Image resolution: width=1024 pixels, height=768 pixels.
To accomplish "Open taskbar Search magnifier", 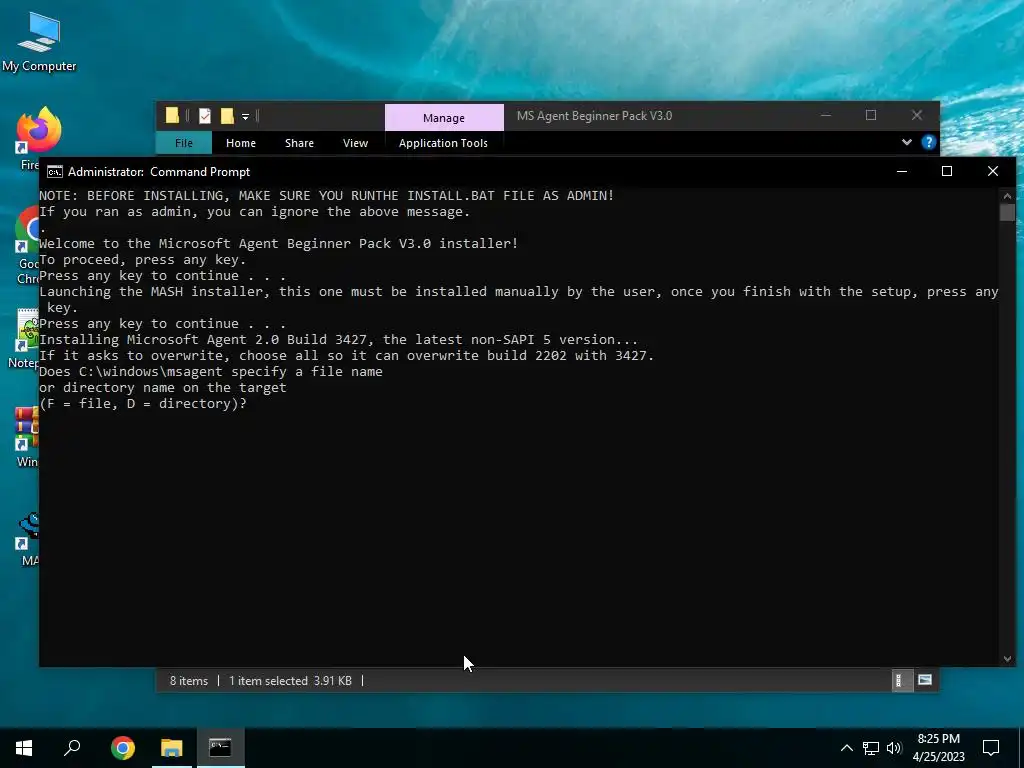I will click(72, 748).
